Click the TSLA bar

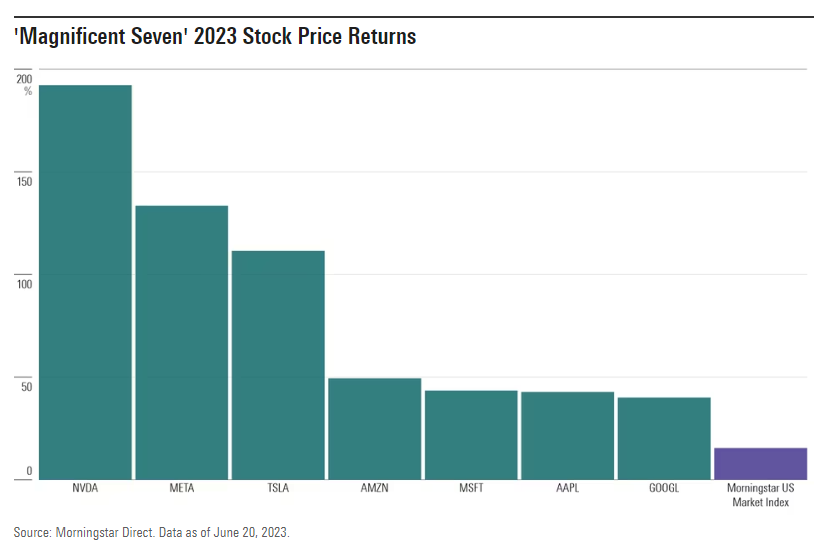pyautogui.click(x=278, y=365)
